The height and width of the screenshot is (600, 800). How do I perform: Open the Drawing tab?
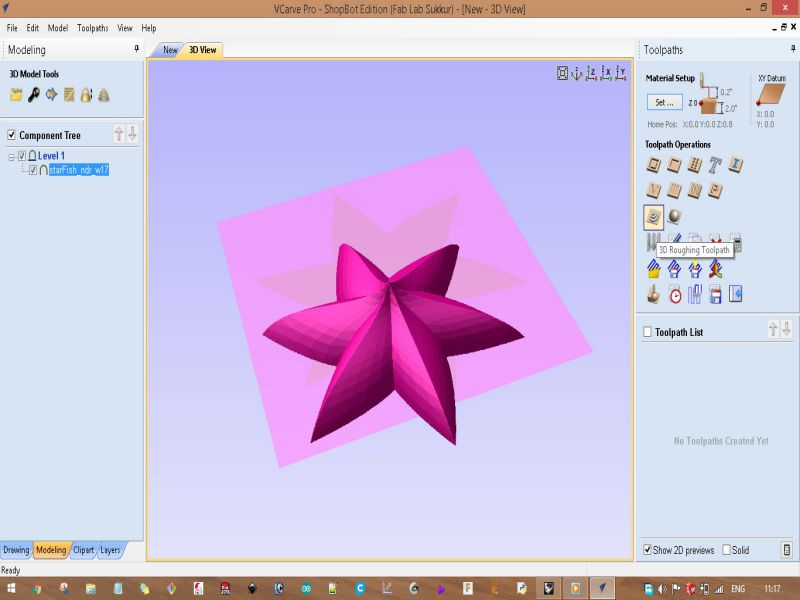click(16, 550)
